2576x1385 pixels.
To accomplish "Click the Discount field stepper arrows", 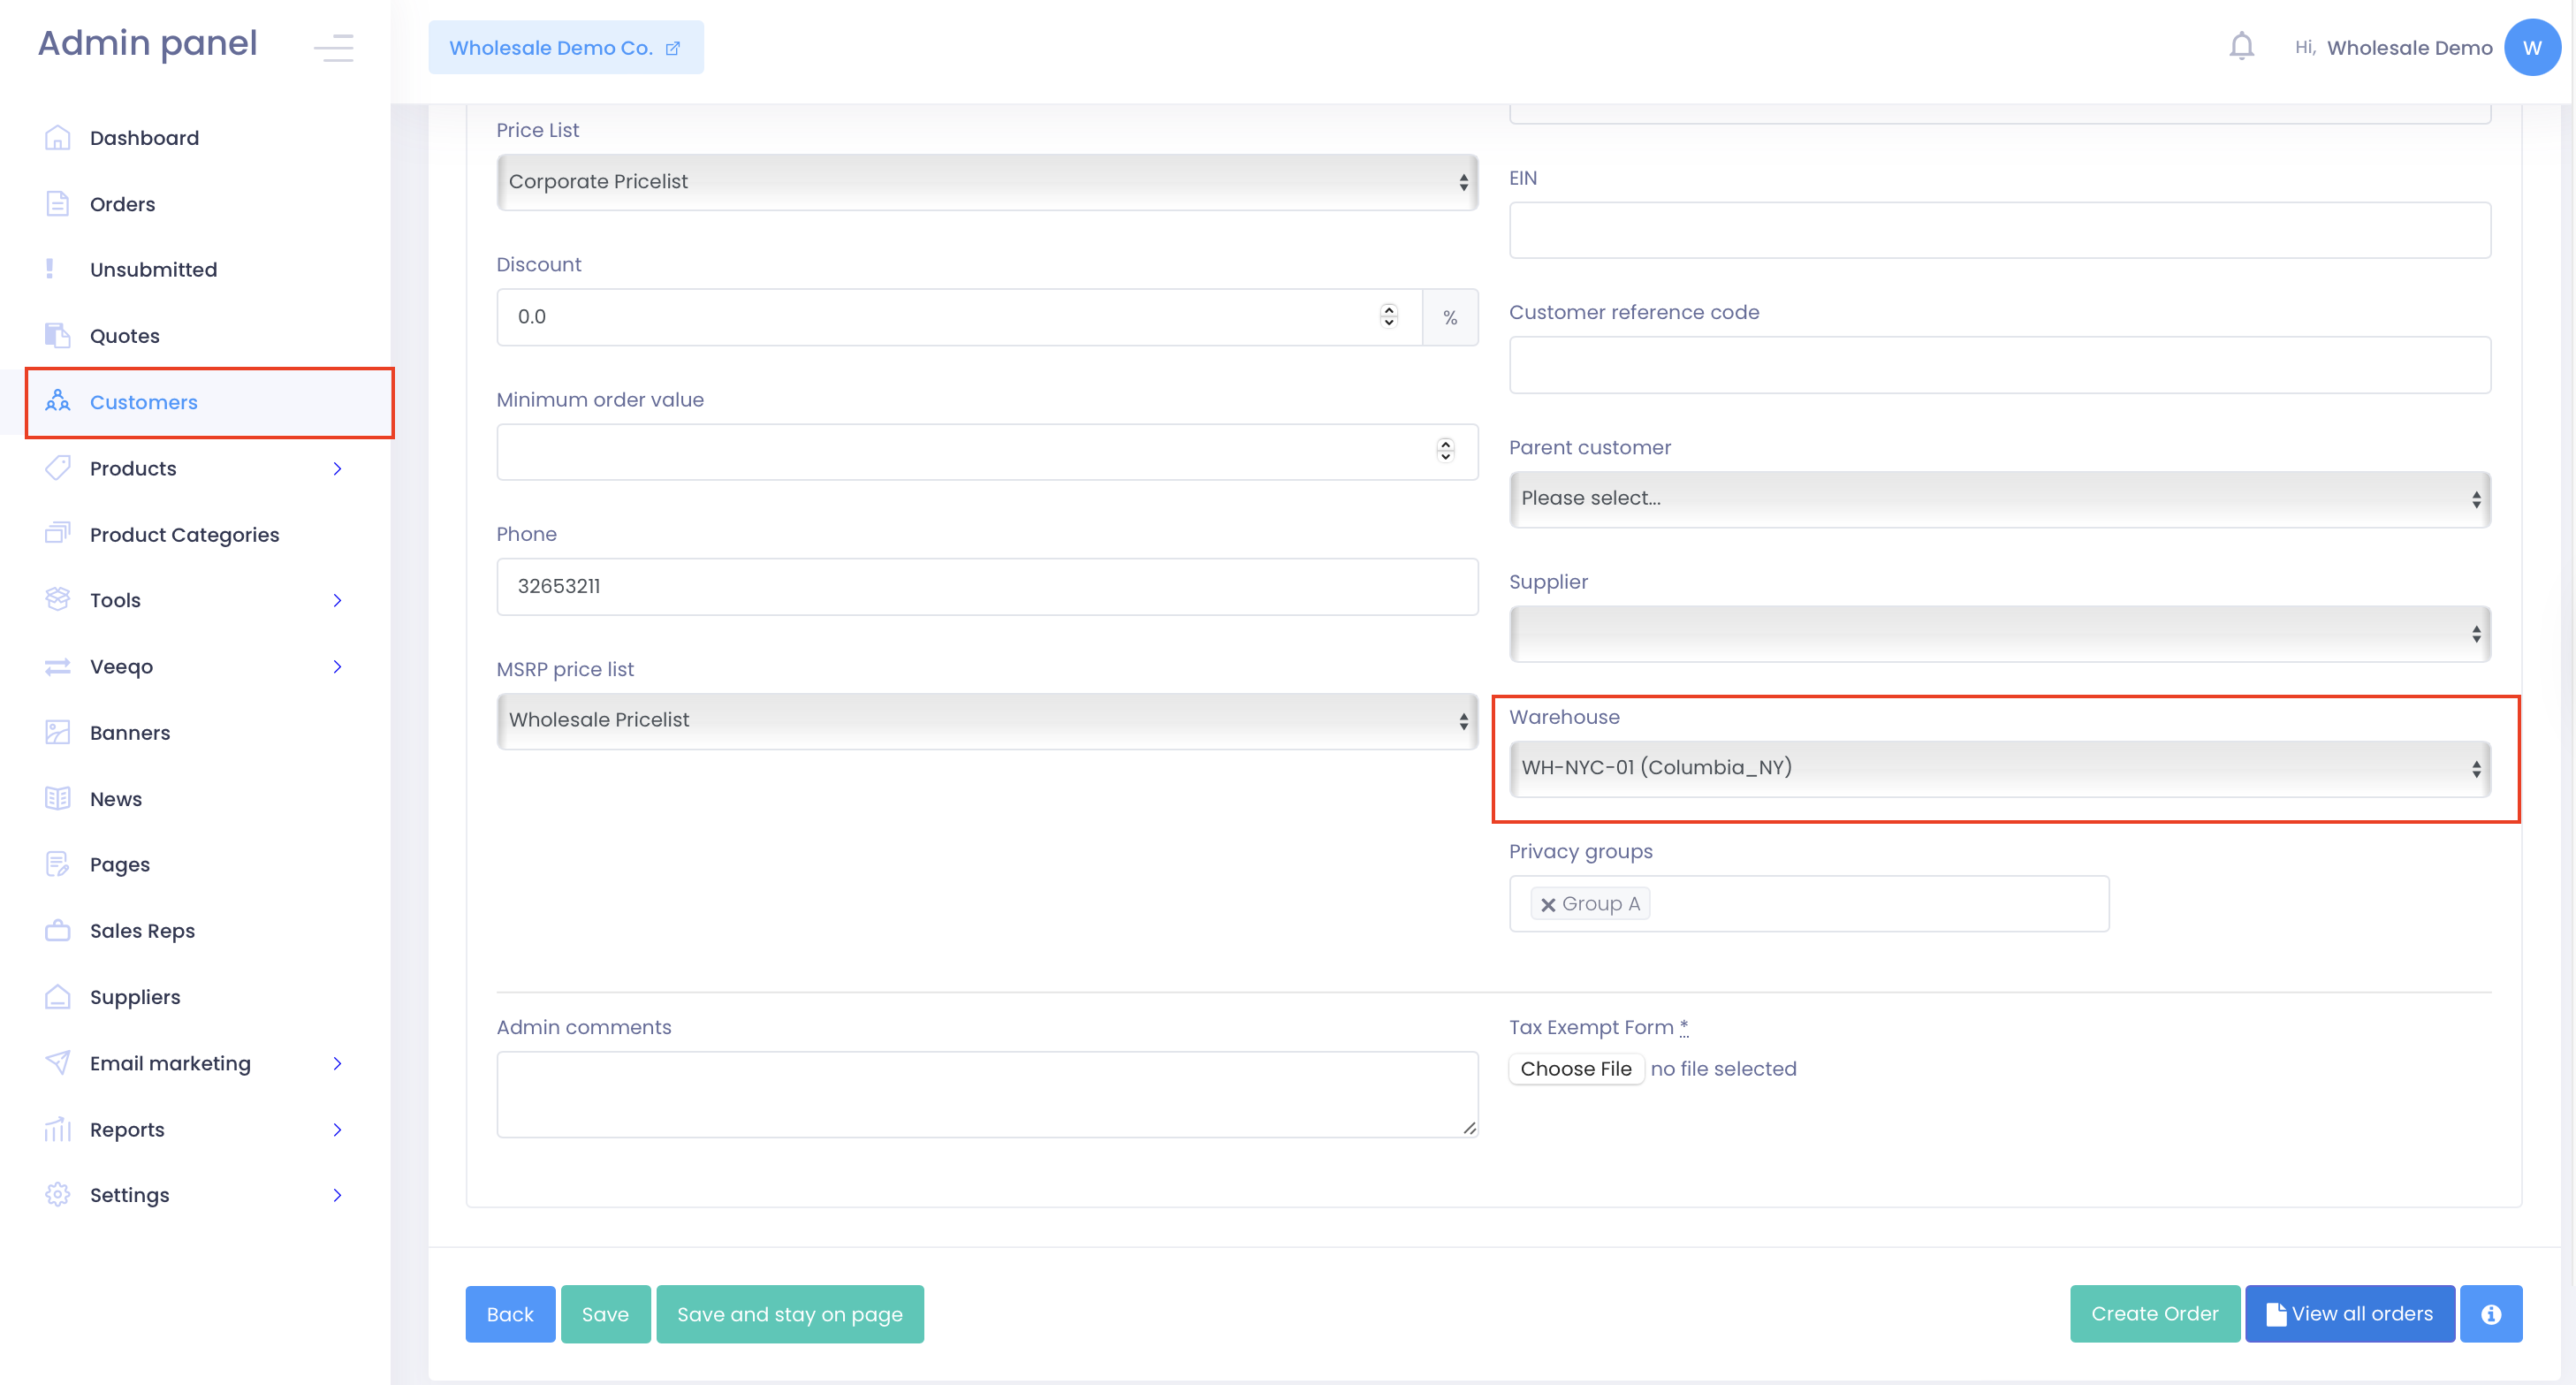I will 1388,316.
